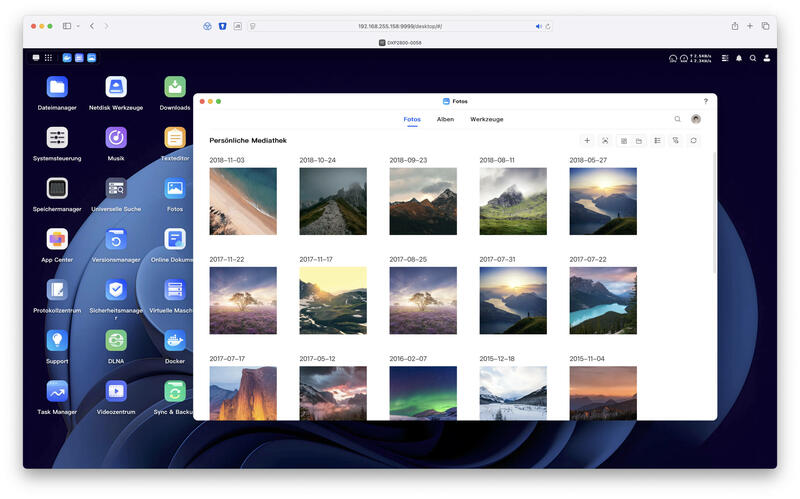Click the help question mark in Fotos
Image resolution: width=800 pixels, height=499 pixels.
(706, 101)
